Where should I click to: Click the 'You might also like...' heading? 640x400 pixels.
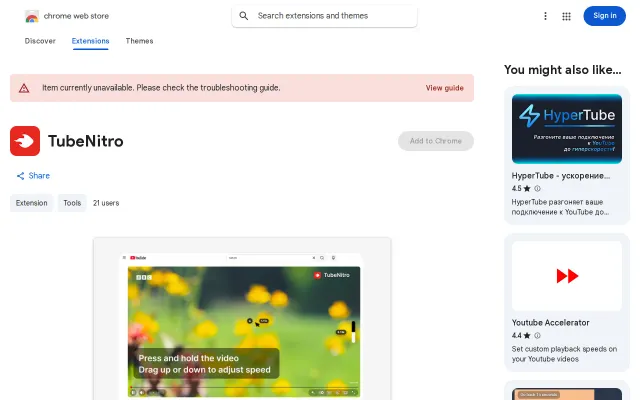[562, 70]
